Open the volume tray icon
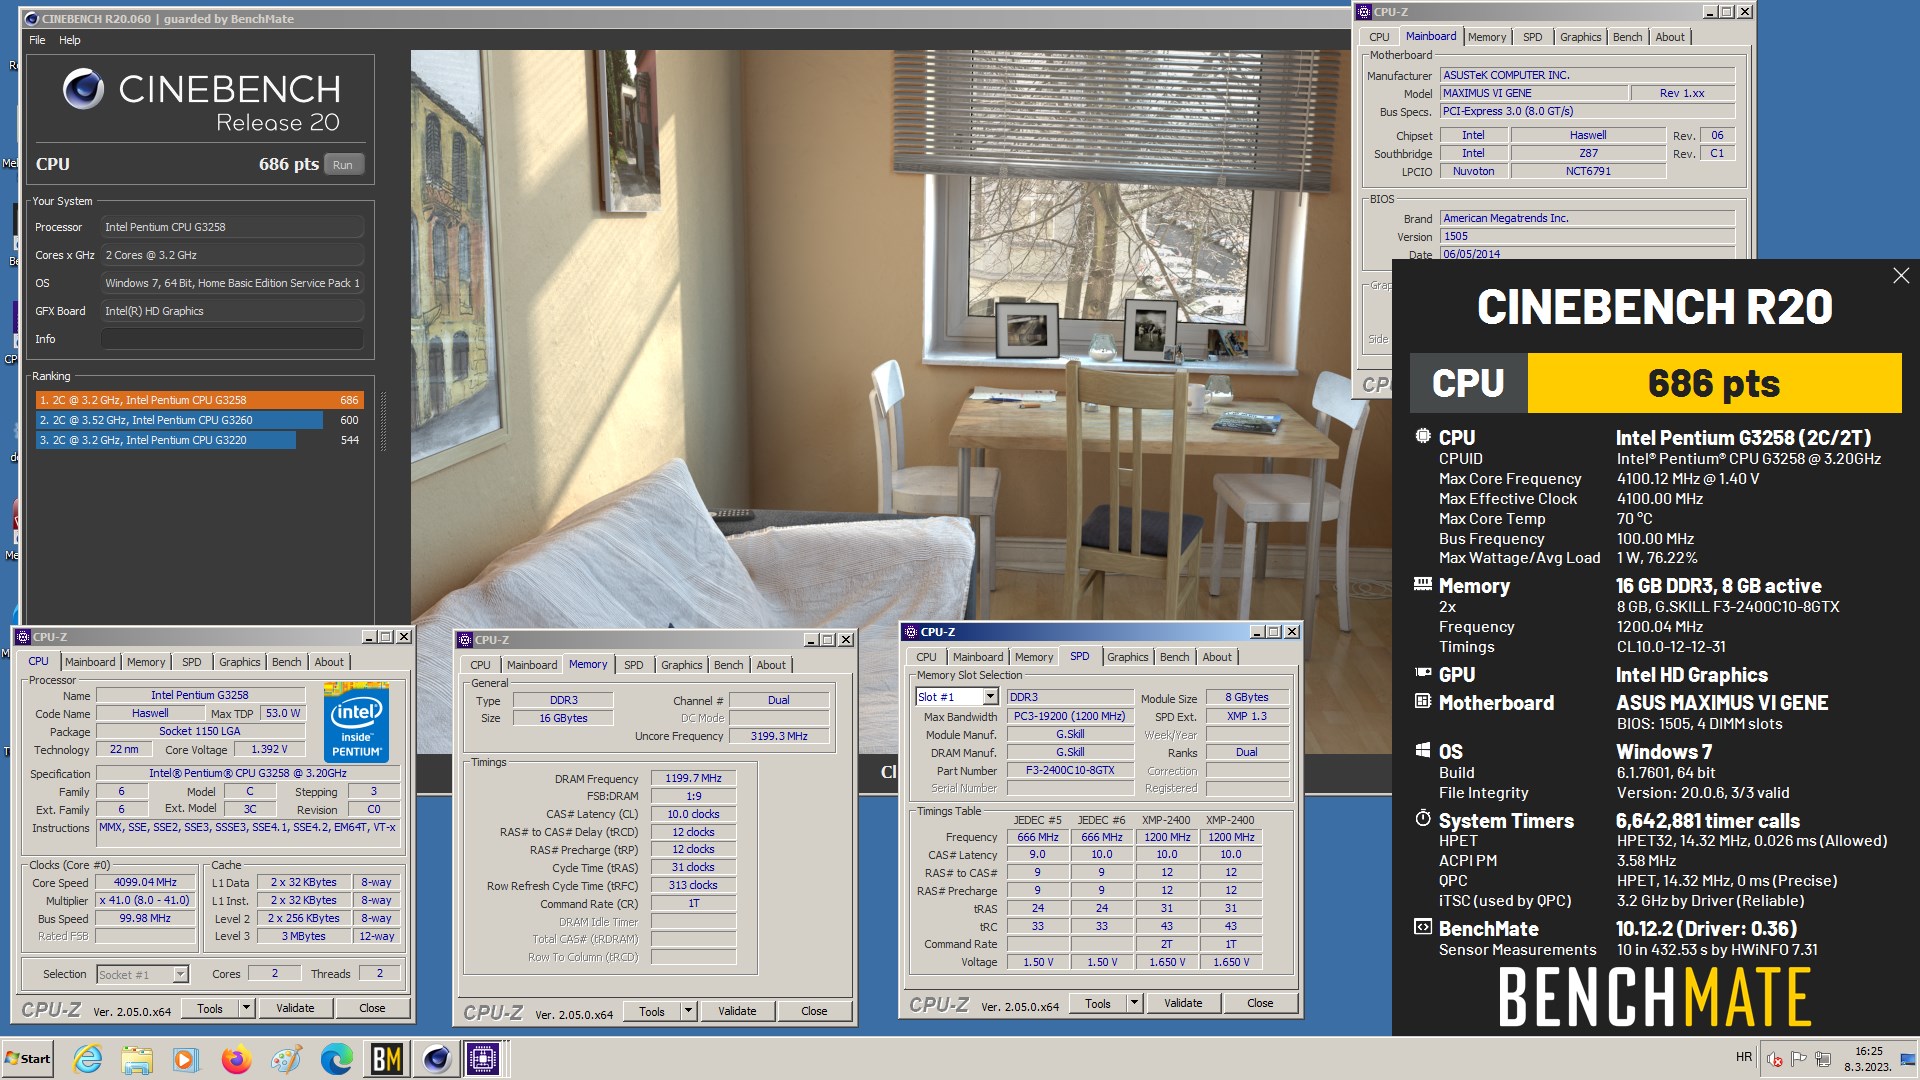This screenshot has width=1920, height=1080. [1774, 1059]
